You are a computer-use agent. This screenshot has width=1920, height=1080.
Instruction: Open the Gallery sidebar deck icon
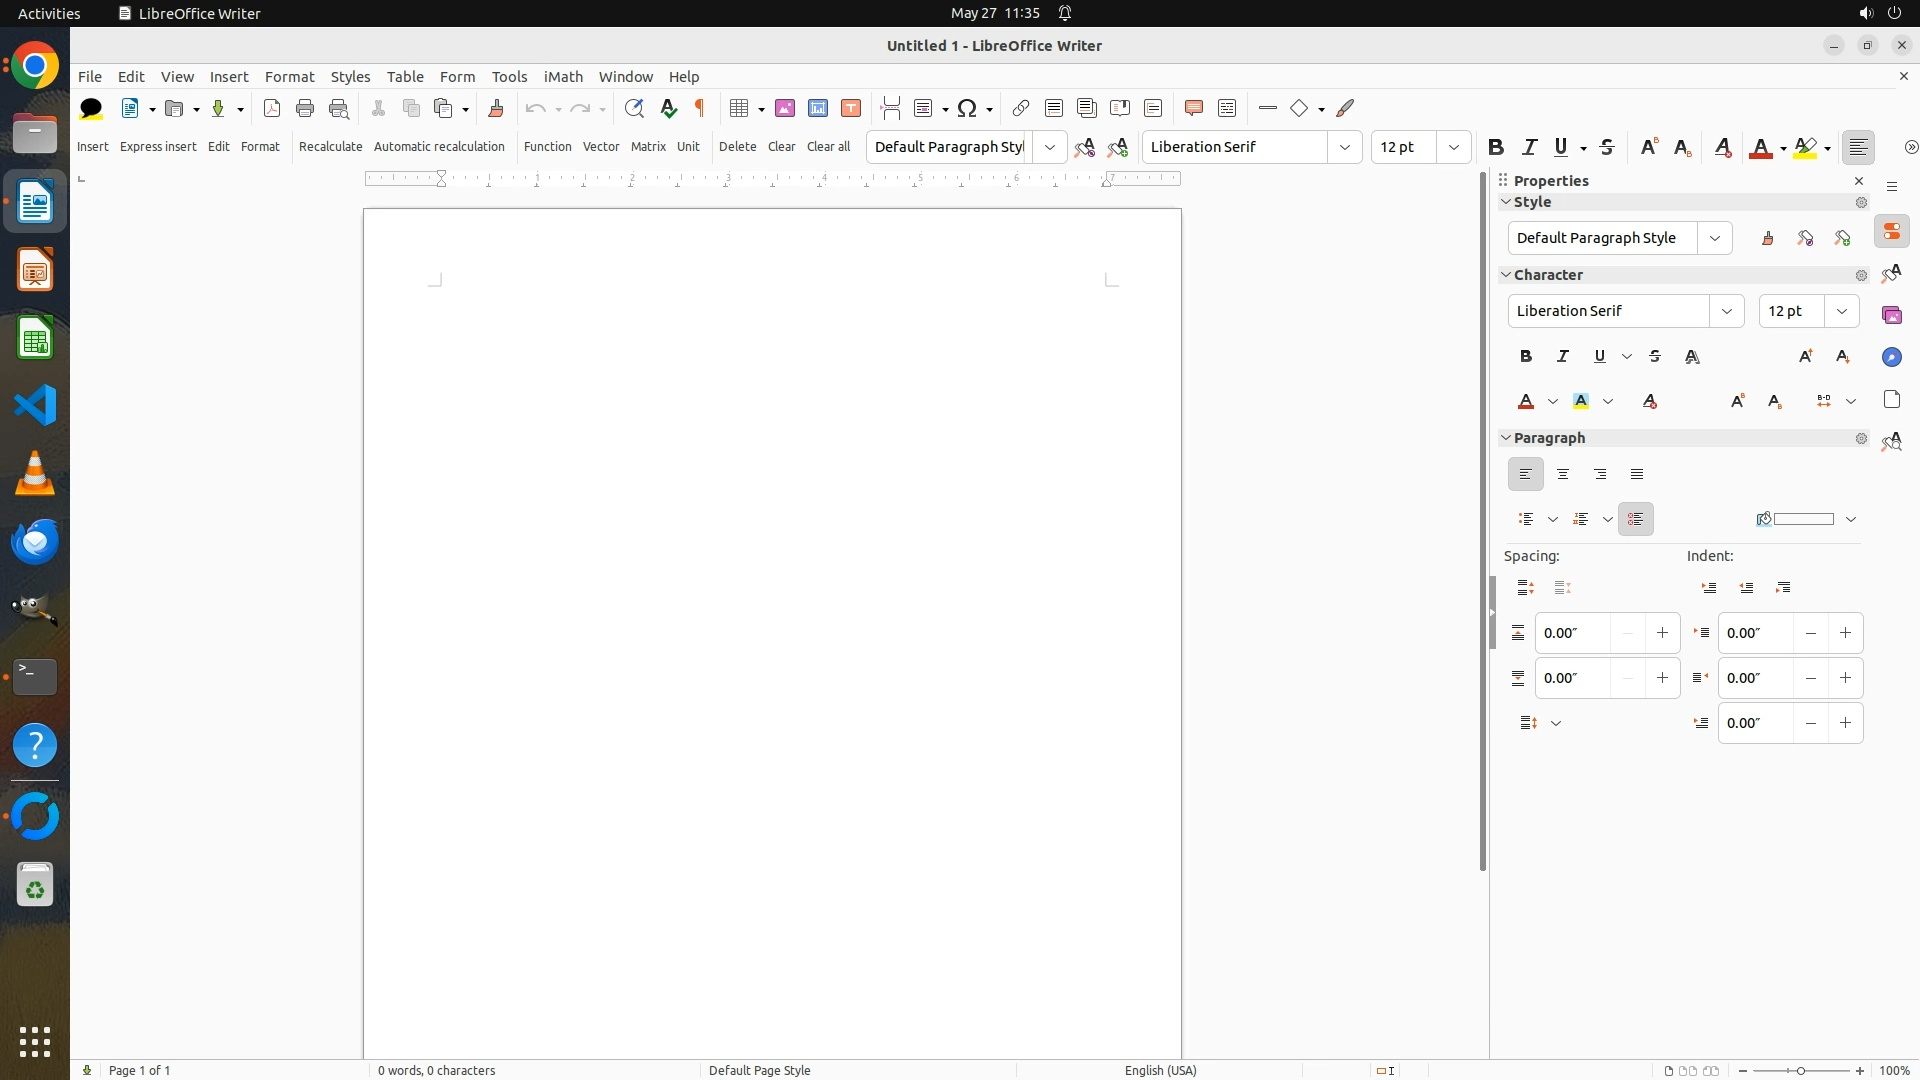(x=1891, y=315)
